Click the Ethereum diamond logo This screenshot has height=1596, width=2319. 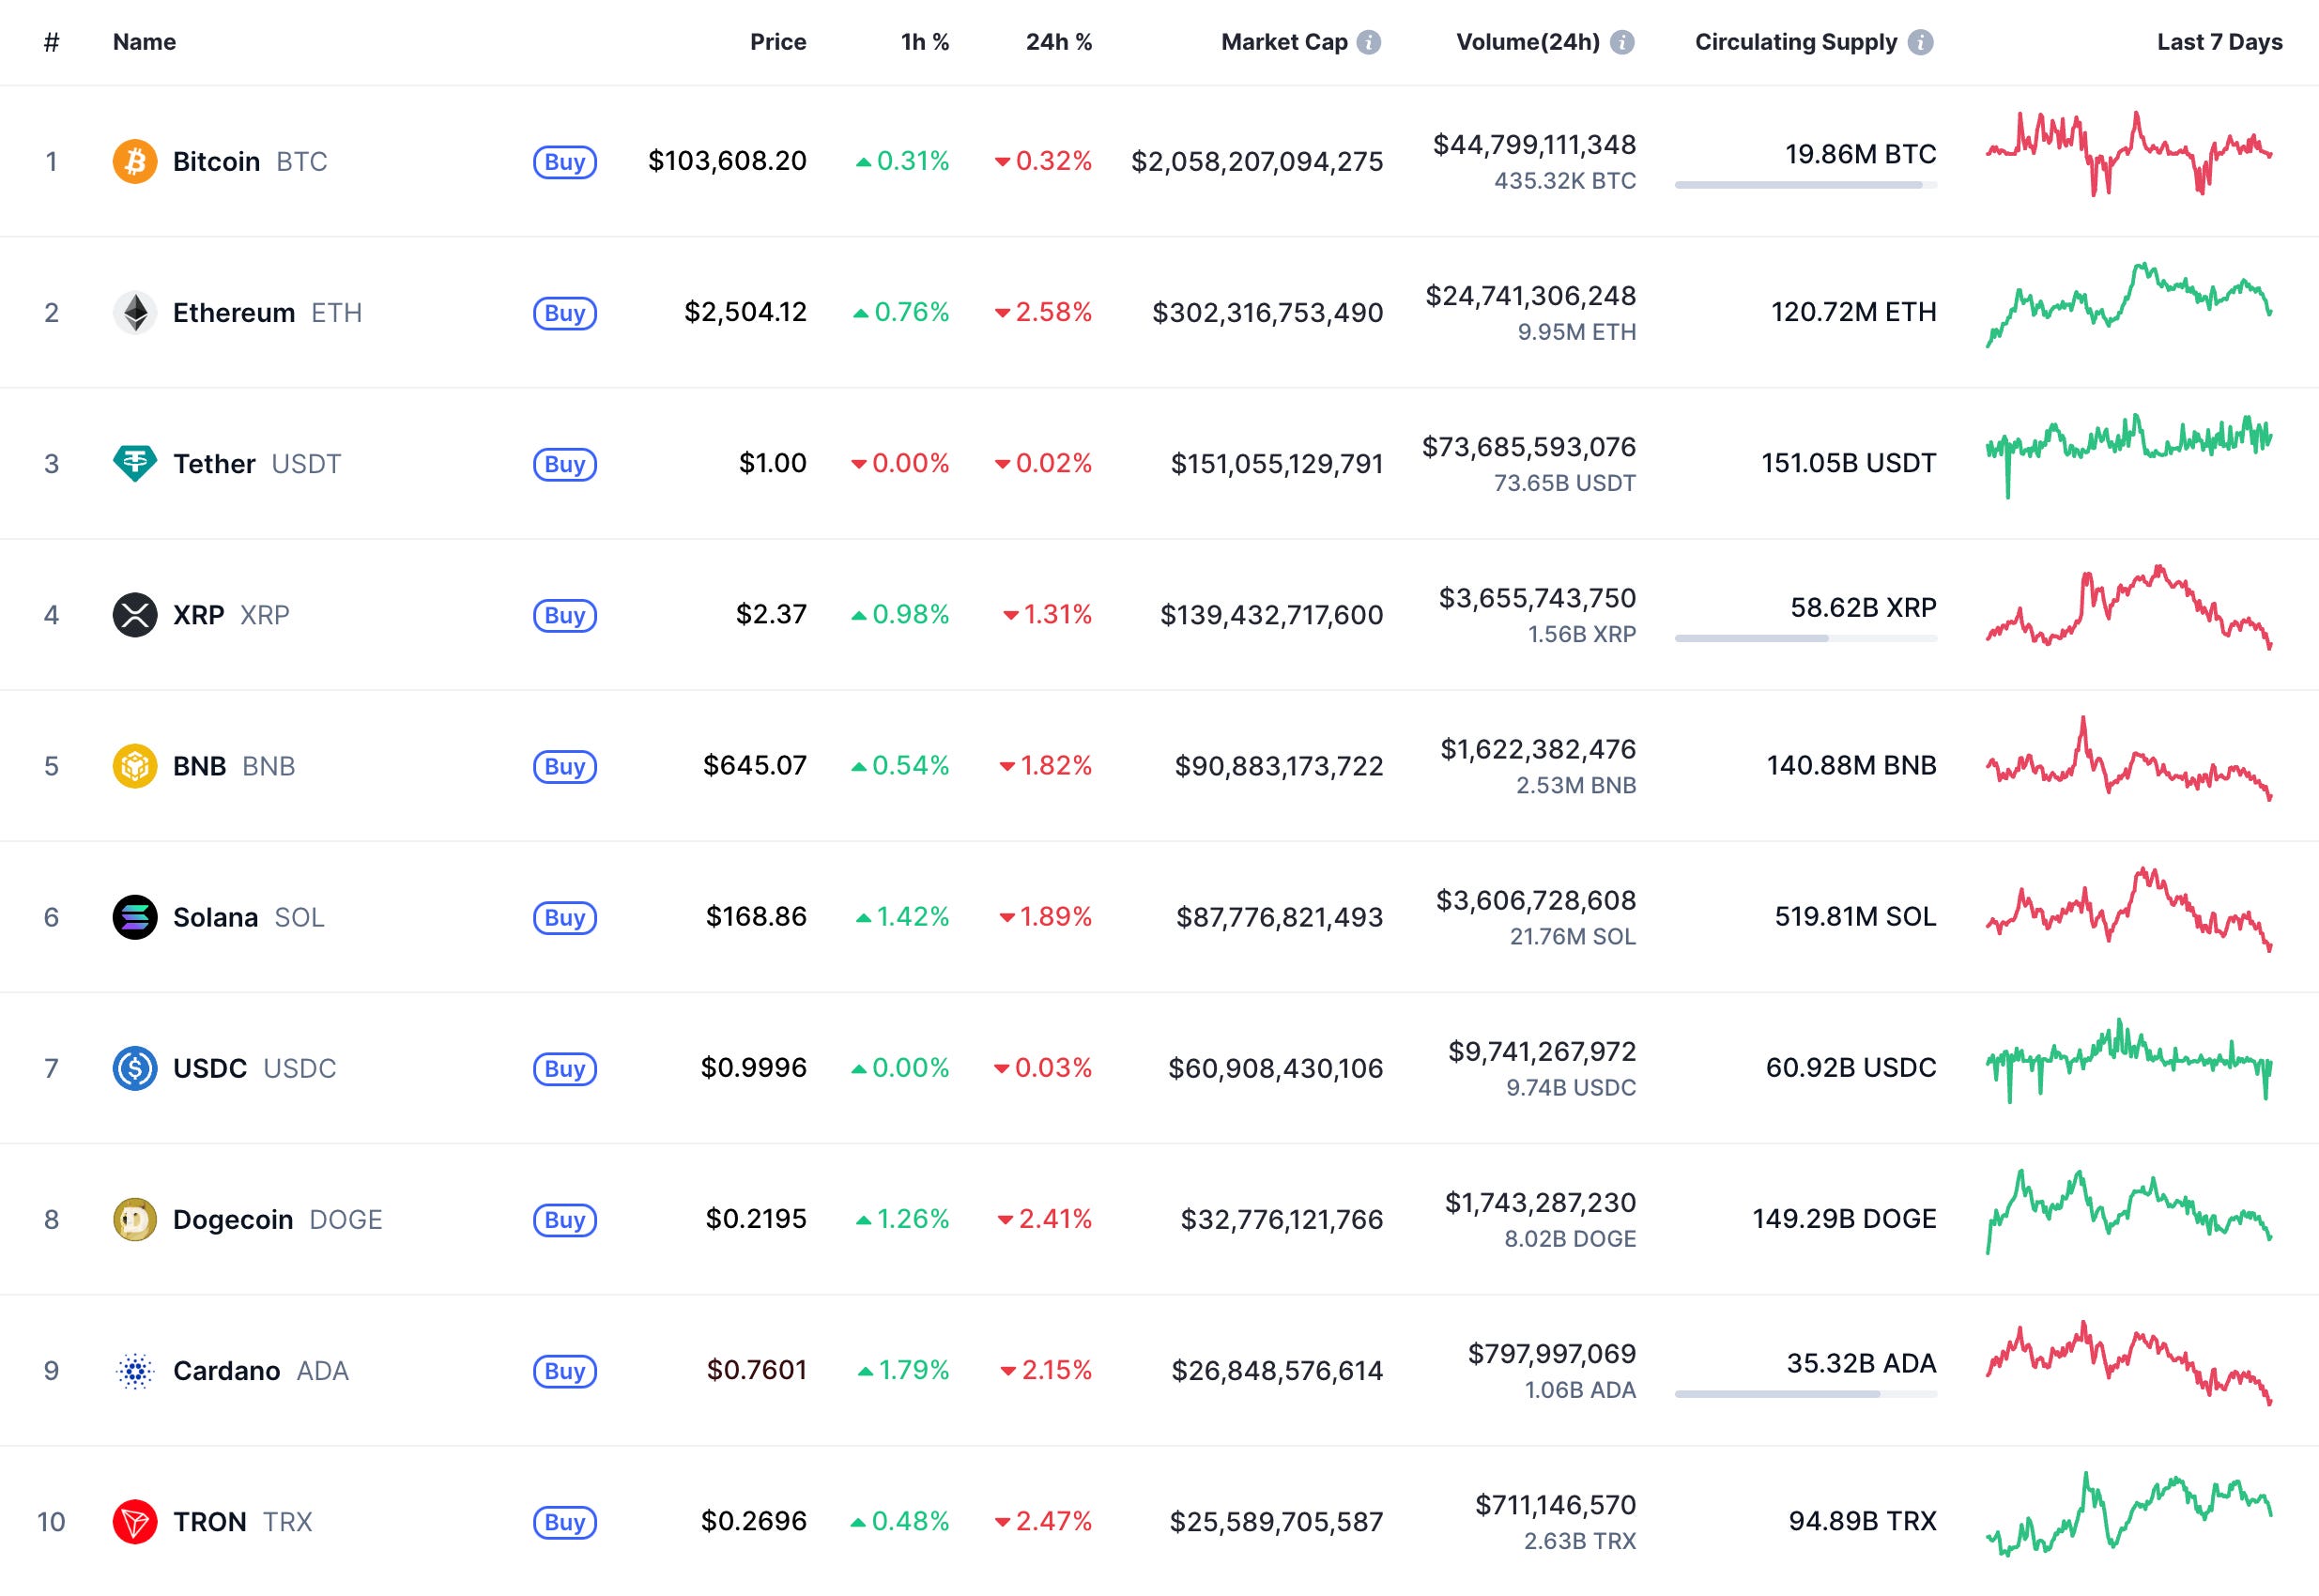[135, 312]
